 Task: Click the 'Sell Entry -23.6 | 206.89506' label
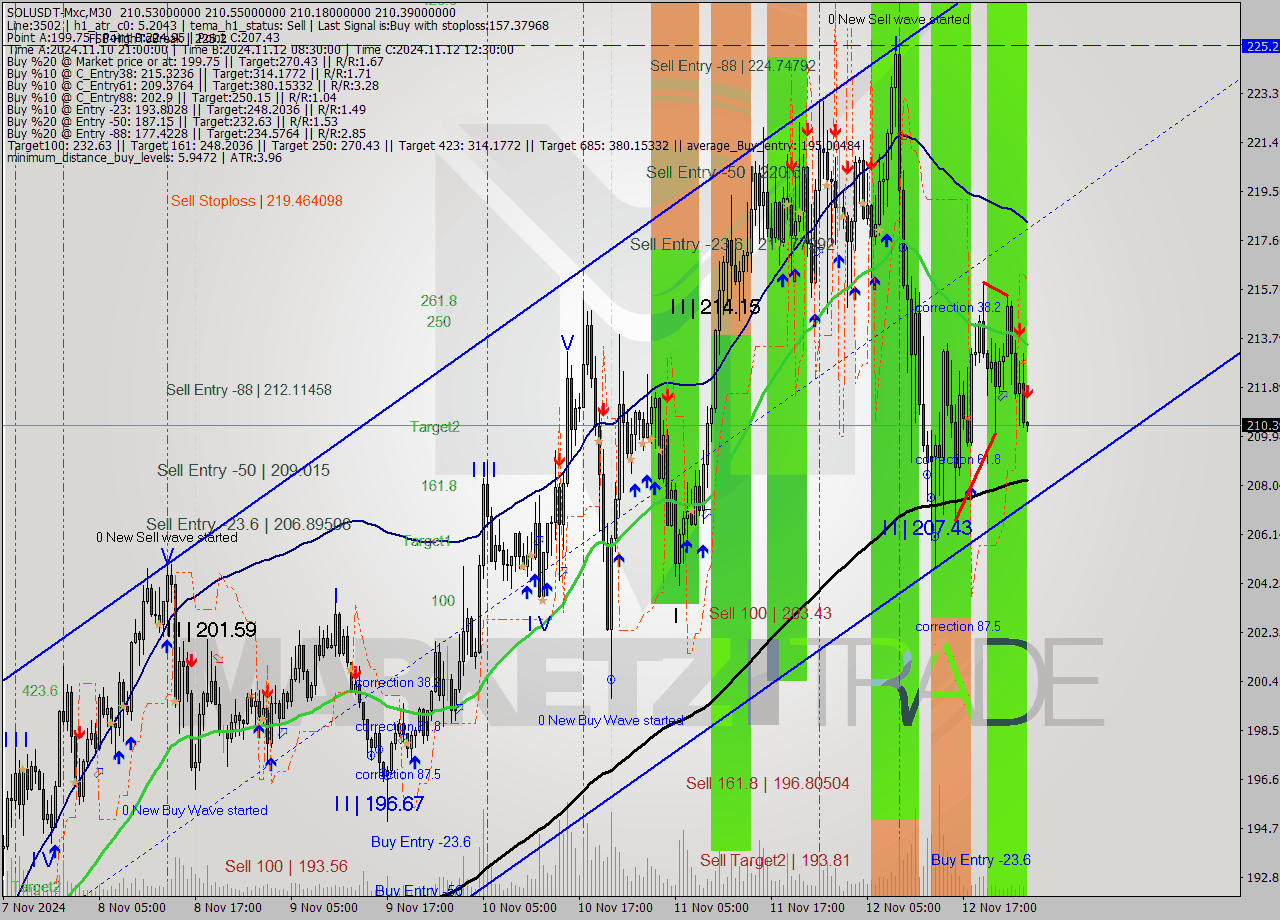click(x=249, y=524)
